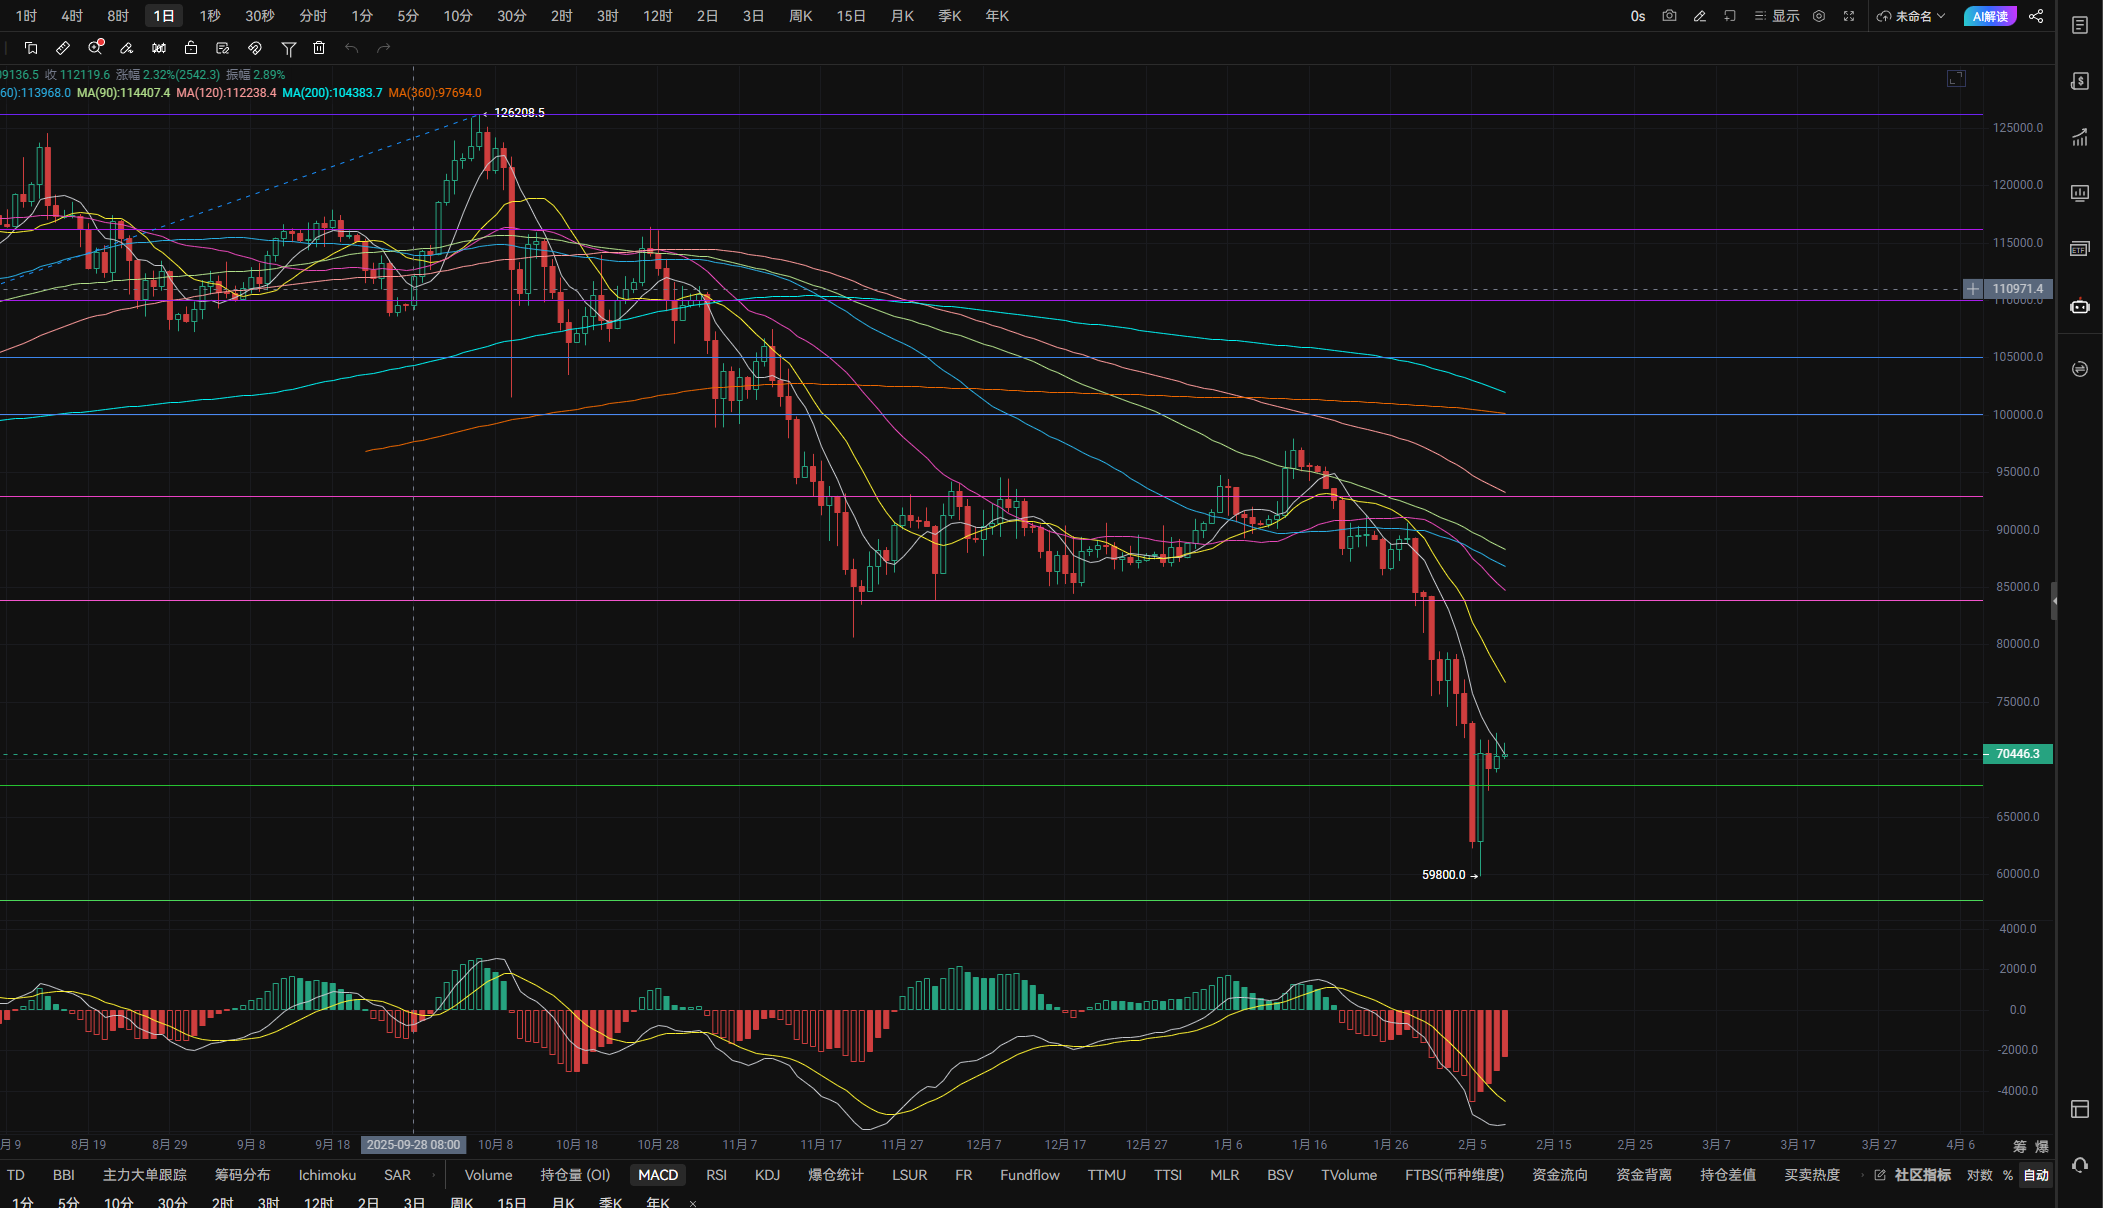2103x1208 pixels.
Task: Switch to the 4时 timeframe
Action: point(72,16)
